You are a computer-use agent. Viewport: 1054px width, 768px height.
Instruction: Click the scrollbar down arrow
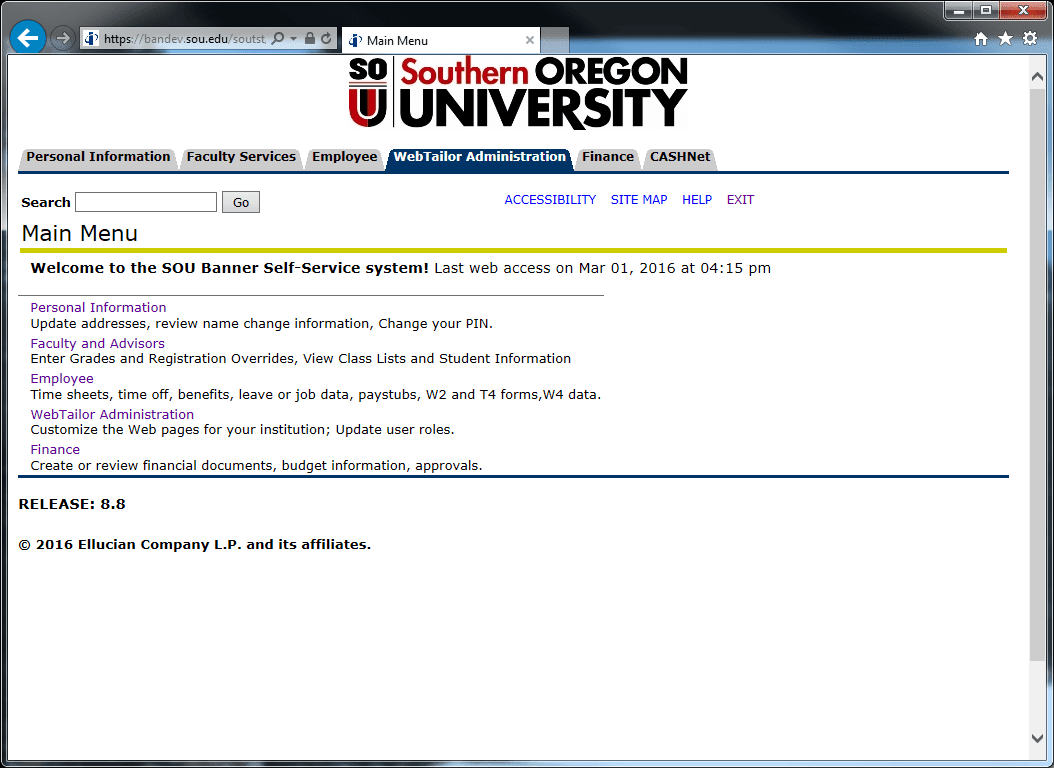pos(1037,739)
